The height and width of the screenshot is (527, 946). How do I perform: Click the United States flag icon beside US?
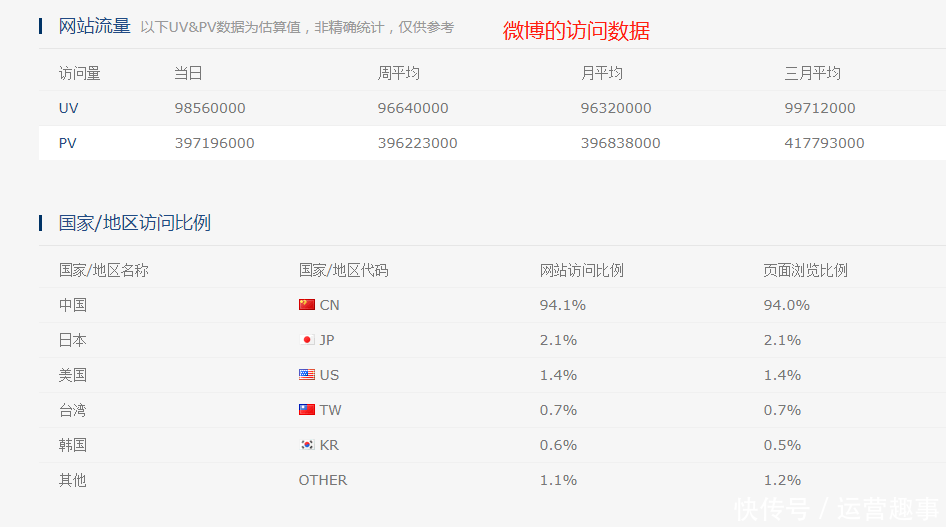(x=306, y=374)
